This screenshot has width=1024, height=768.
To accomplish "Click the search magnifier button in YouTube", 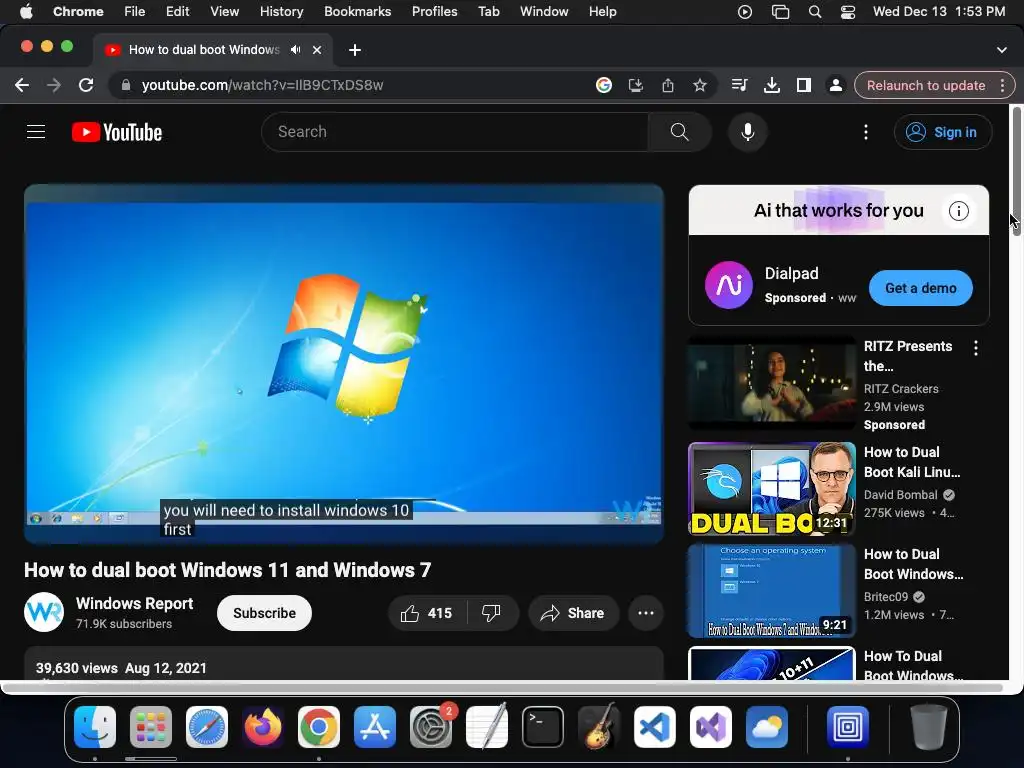I will pyautogui.click(x=679, y=132).
